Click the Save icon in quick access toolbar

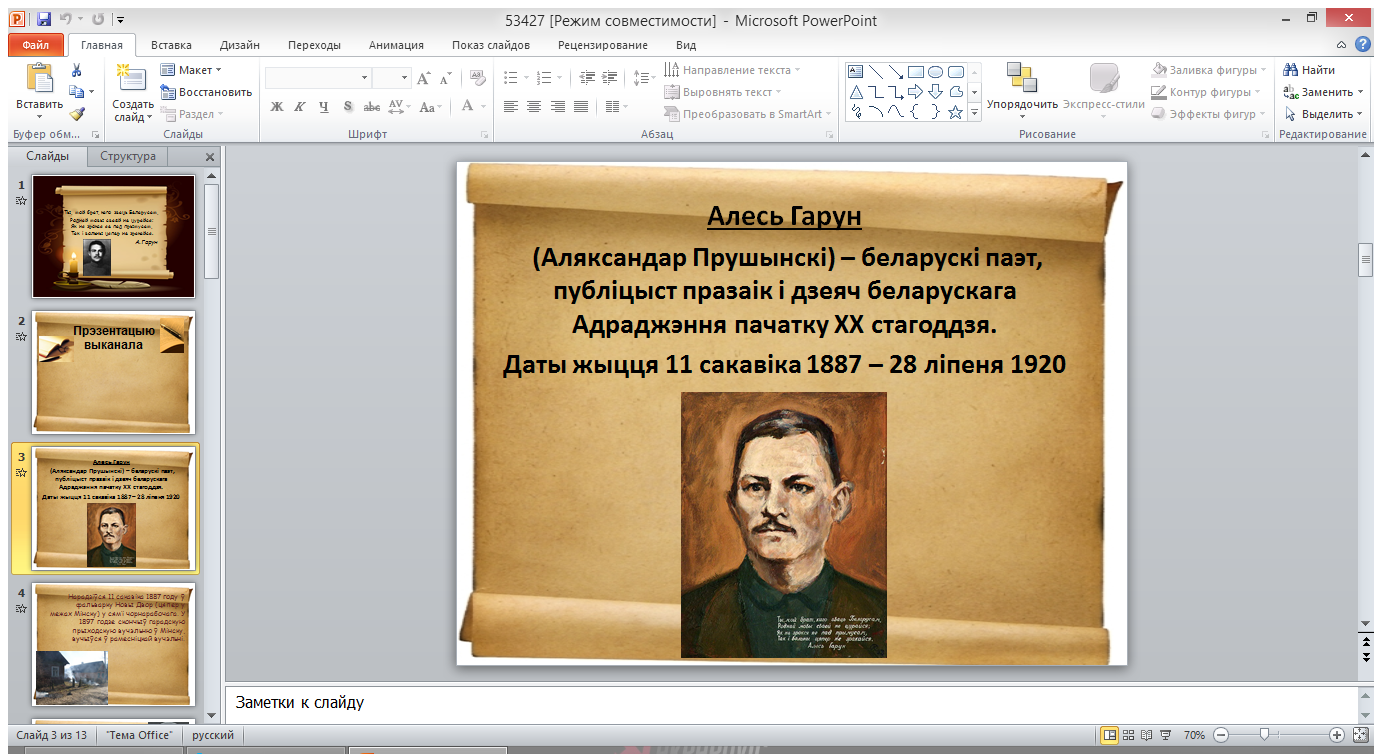coord(43,19)
